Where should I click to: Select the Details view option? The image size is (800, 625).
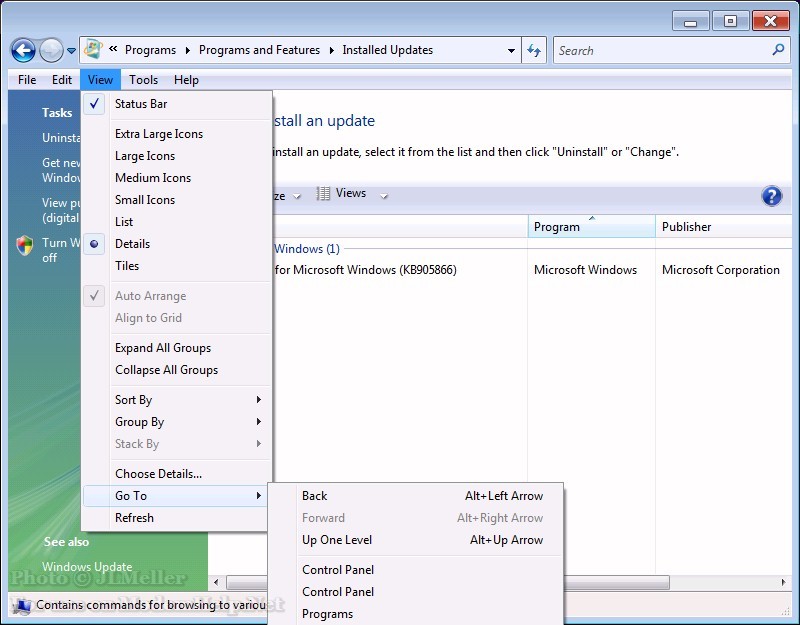(132, 244)
